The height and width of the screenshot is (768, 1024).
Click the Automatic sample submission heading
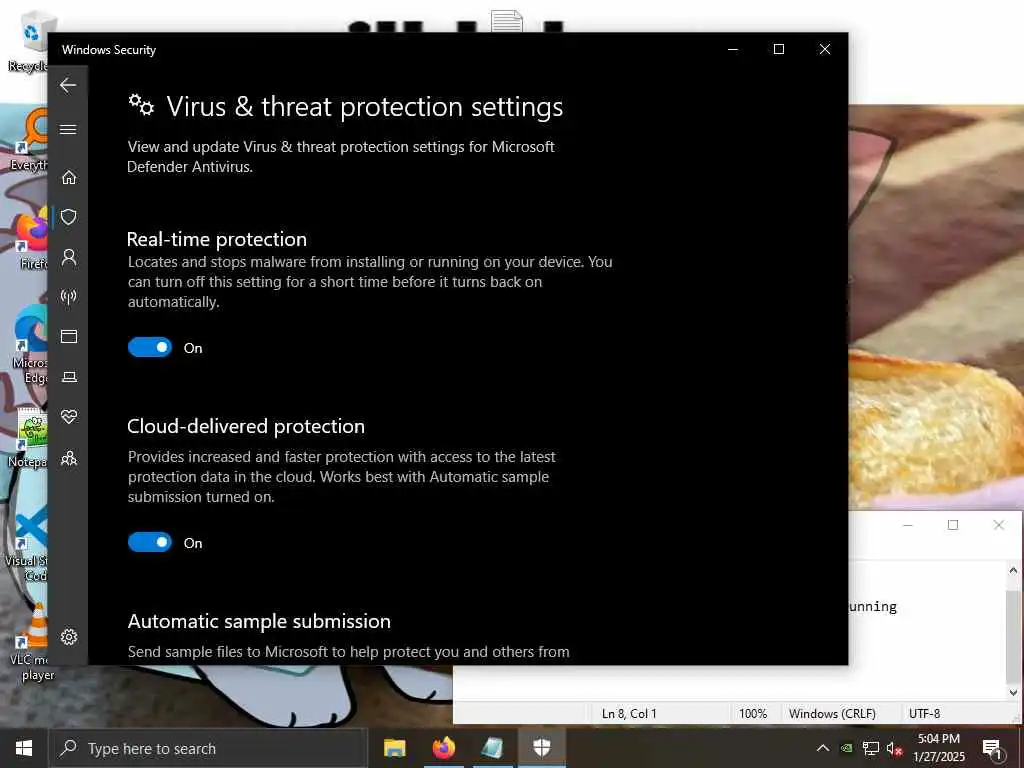(259, 621)
